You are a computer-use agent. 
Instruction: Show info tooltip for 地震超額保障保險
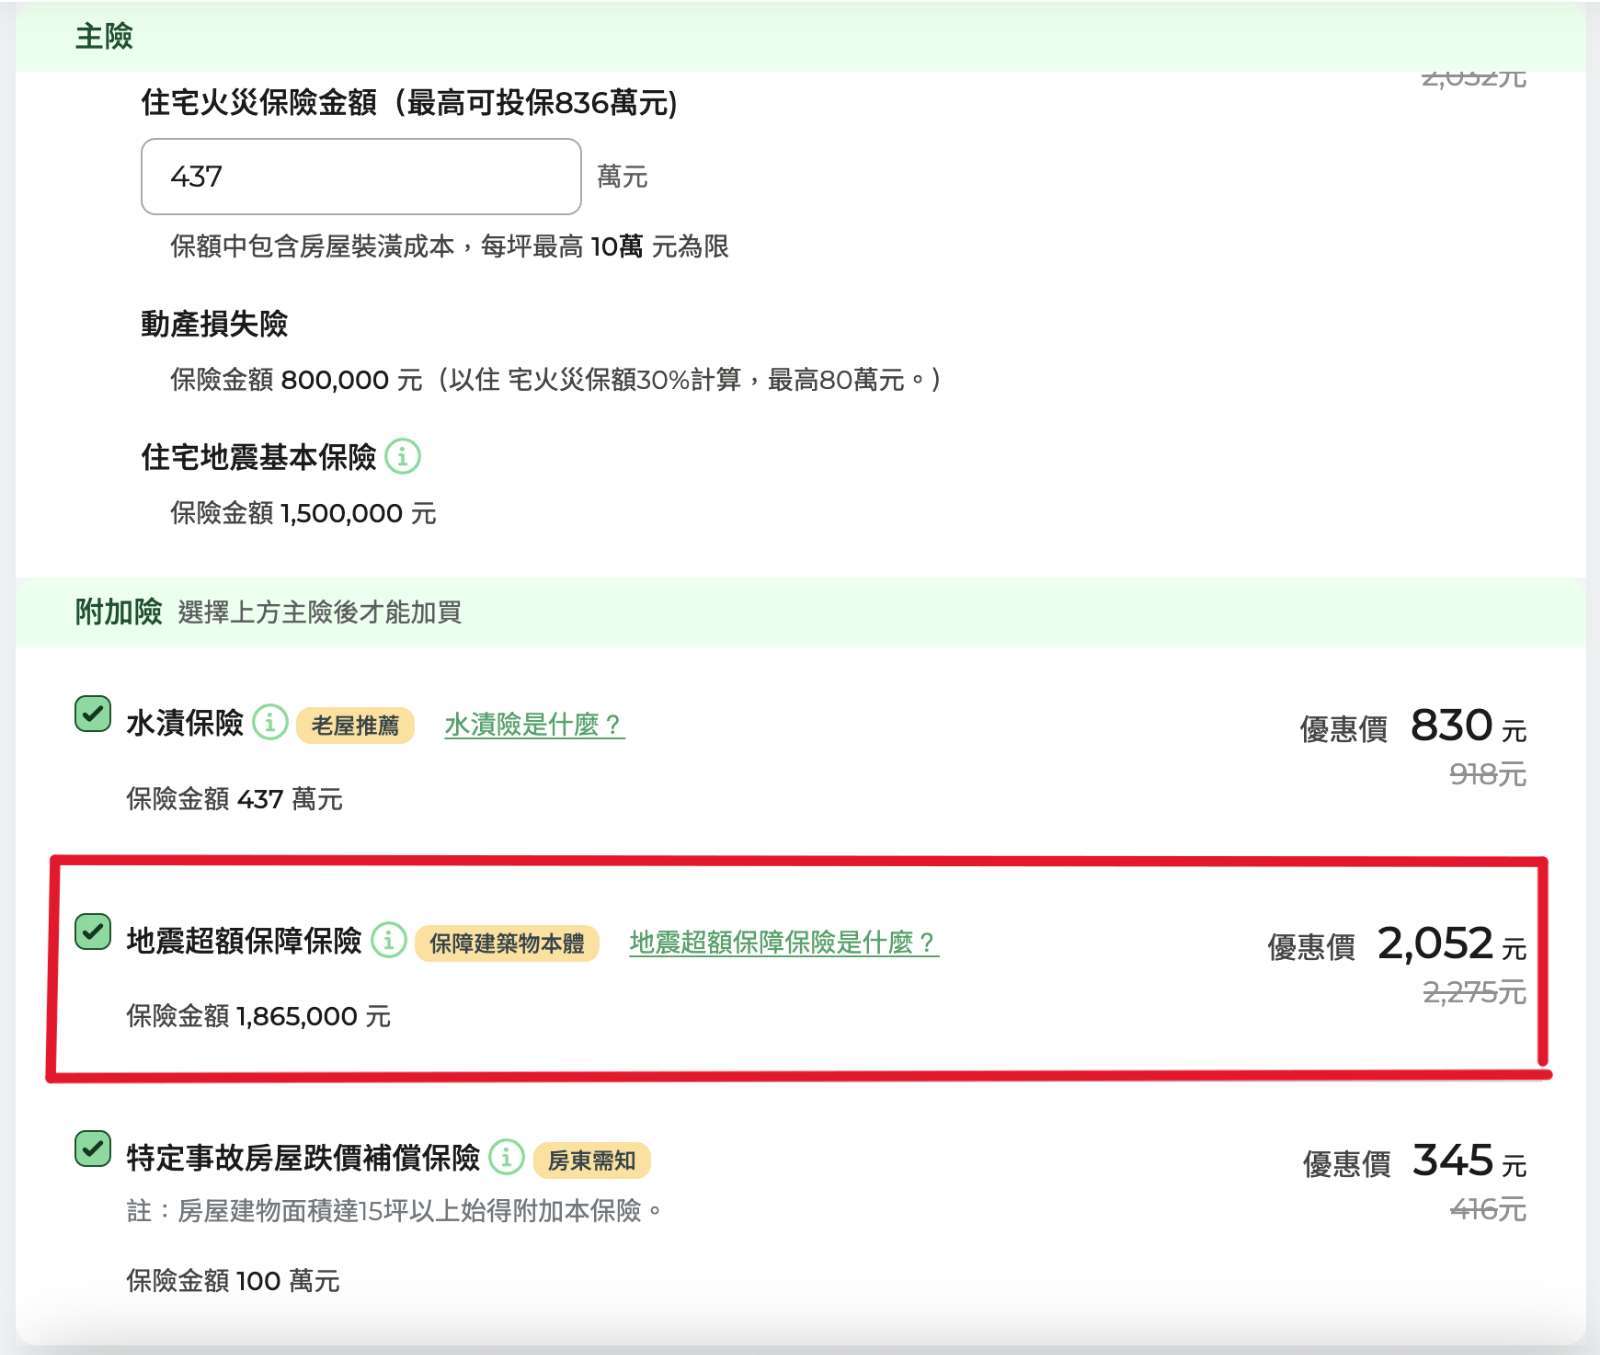(388, 940)
